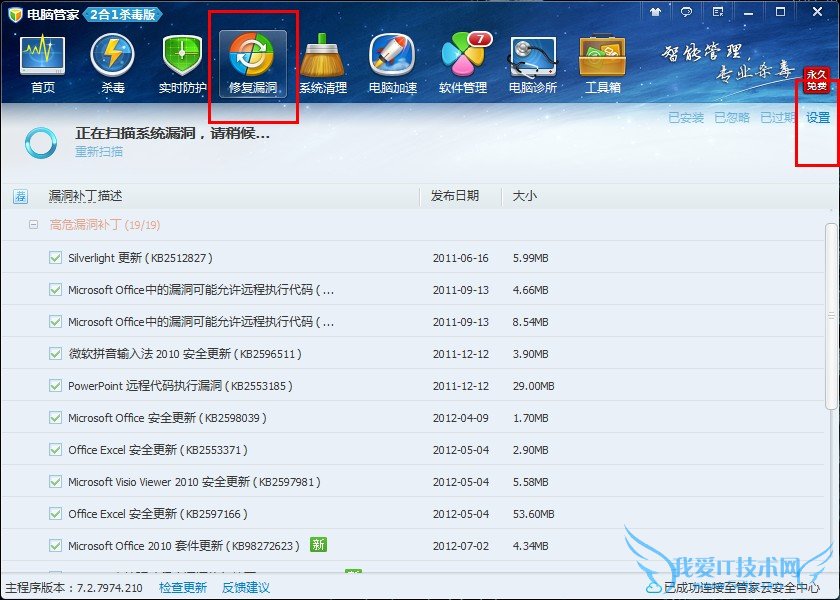Click the 2合1杀毒版 label
Image resolution: width=840 pixels, height=600 pixels.
123,14
